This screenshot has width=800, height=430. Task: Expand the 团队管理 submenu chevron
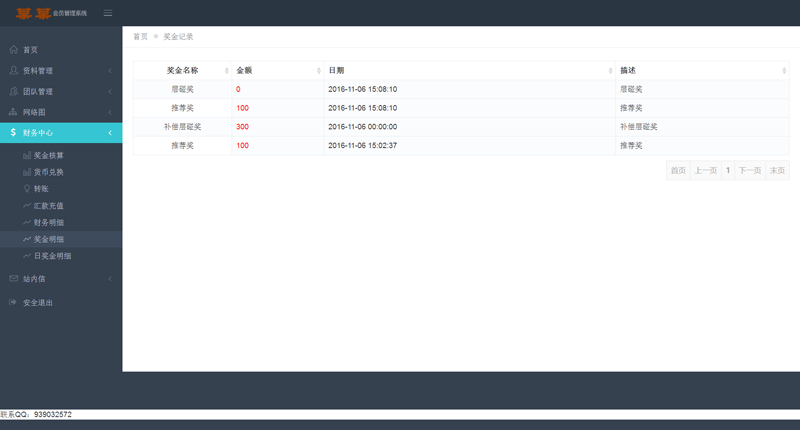point(110,91)
